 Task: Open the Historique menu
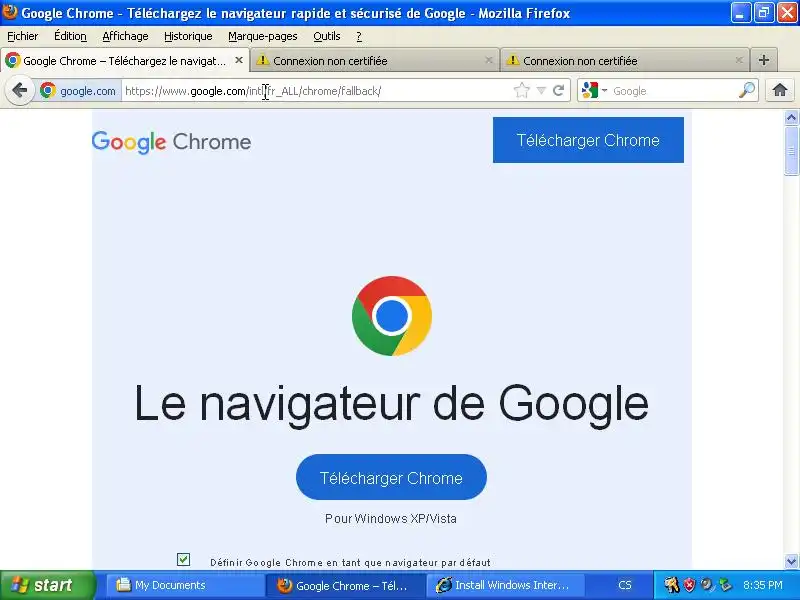pyautogui.click(x=188, y=36)
